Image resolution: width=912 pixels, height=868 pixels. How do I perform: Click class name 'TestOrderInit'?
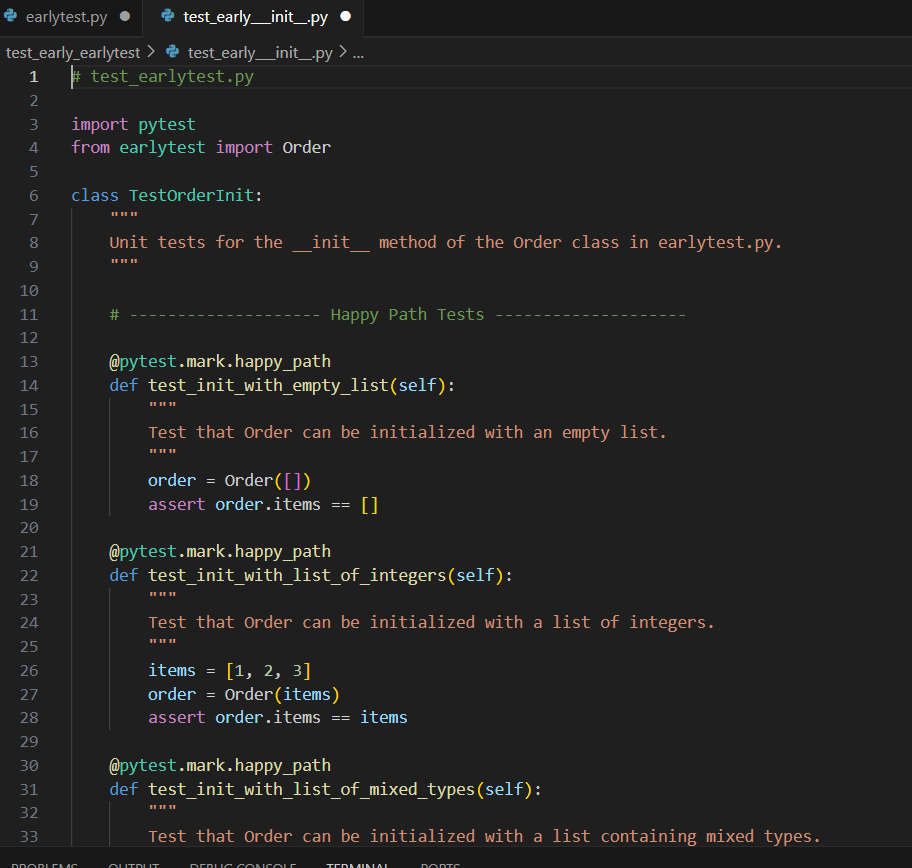(191, 195)
